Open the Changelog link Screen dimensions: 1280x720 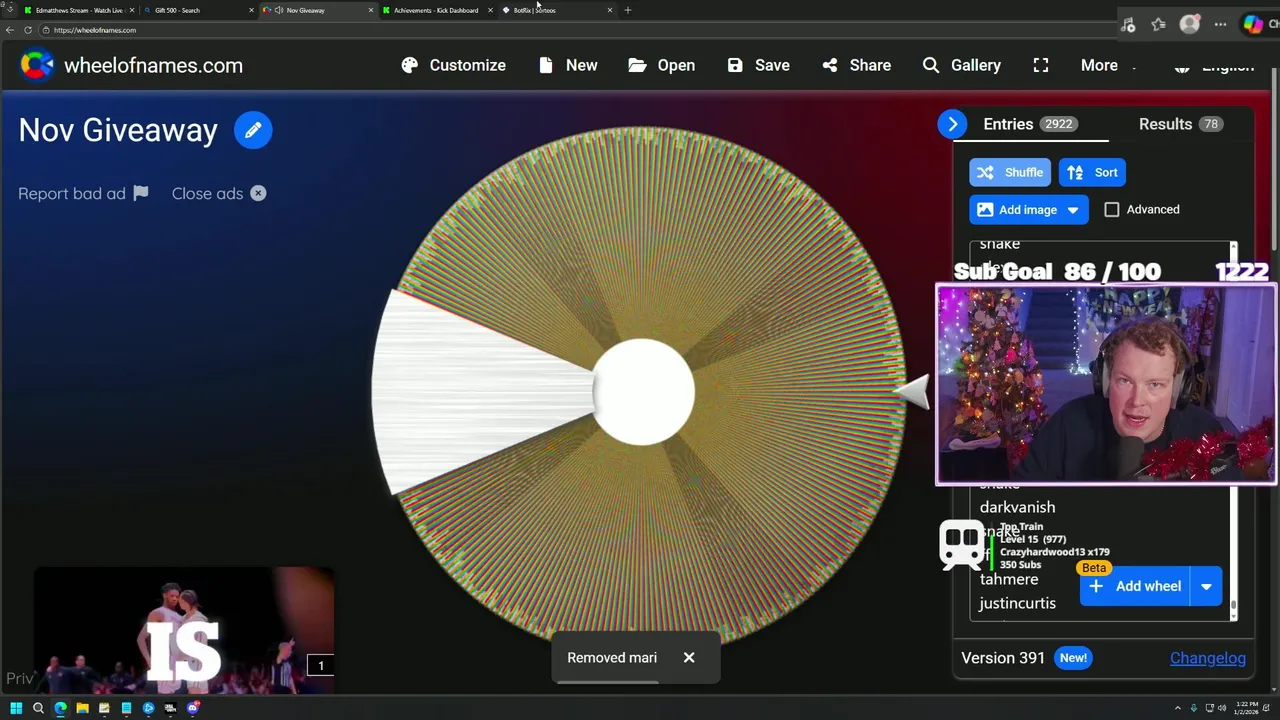(1208, 658)
